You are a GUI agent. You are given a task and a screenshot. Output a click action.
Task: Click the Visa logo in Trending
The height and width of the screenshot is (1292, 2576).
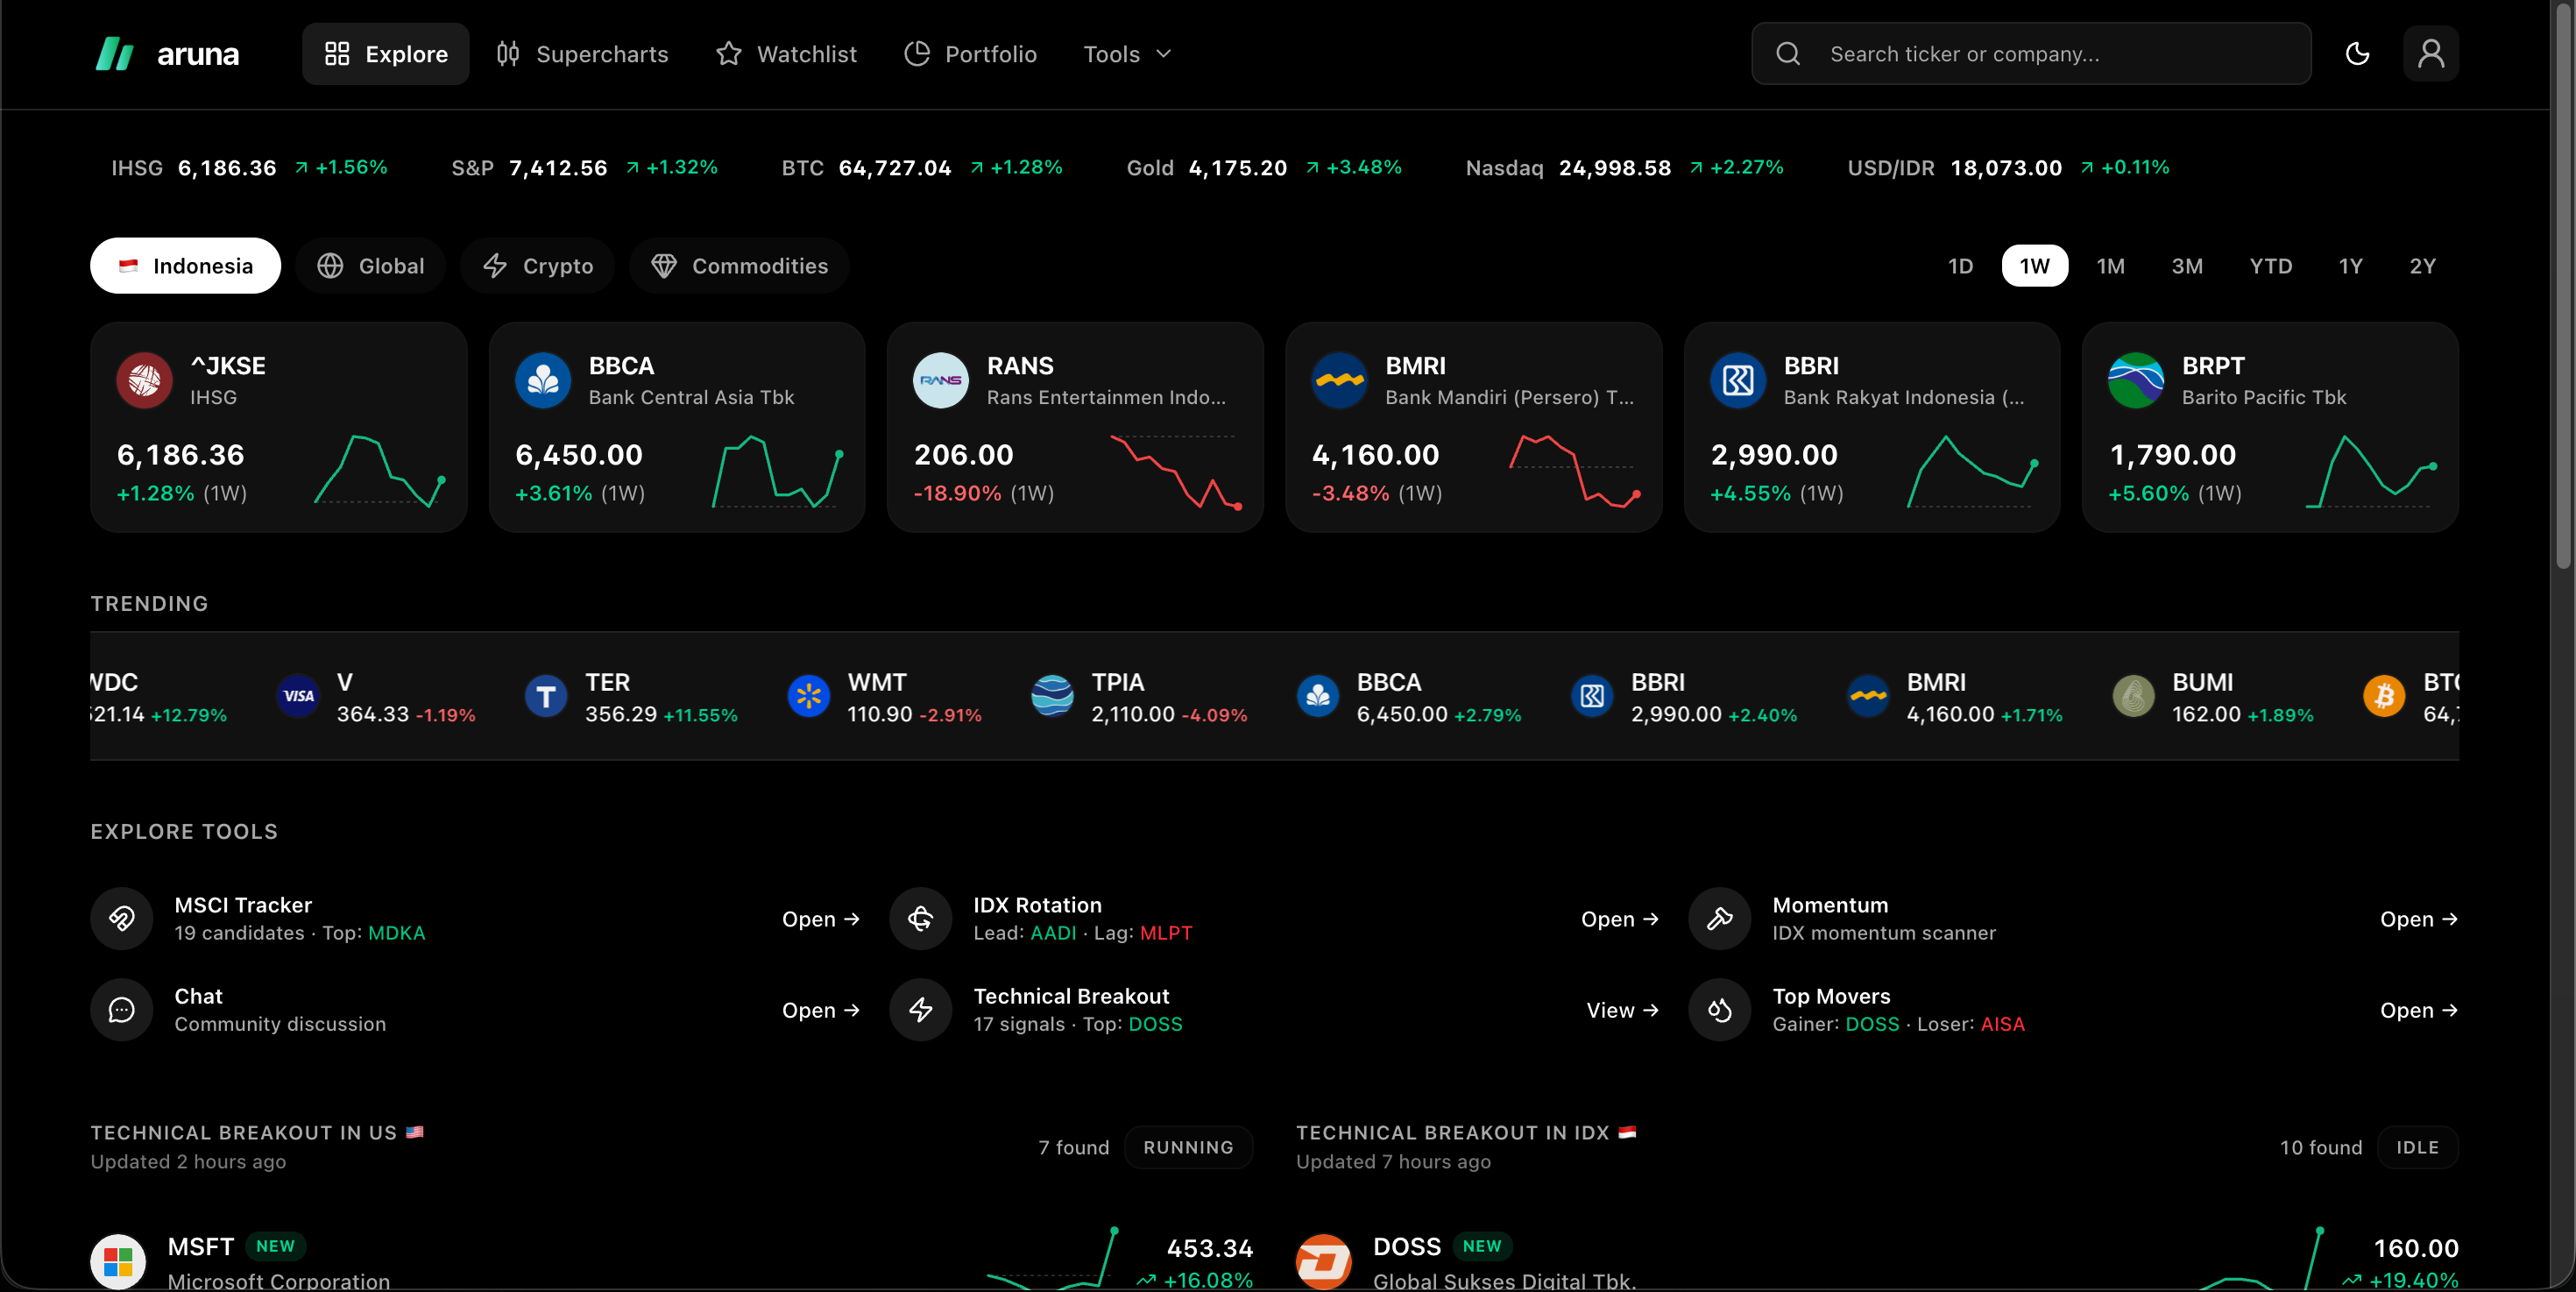pos(298,696)
